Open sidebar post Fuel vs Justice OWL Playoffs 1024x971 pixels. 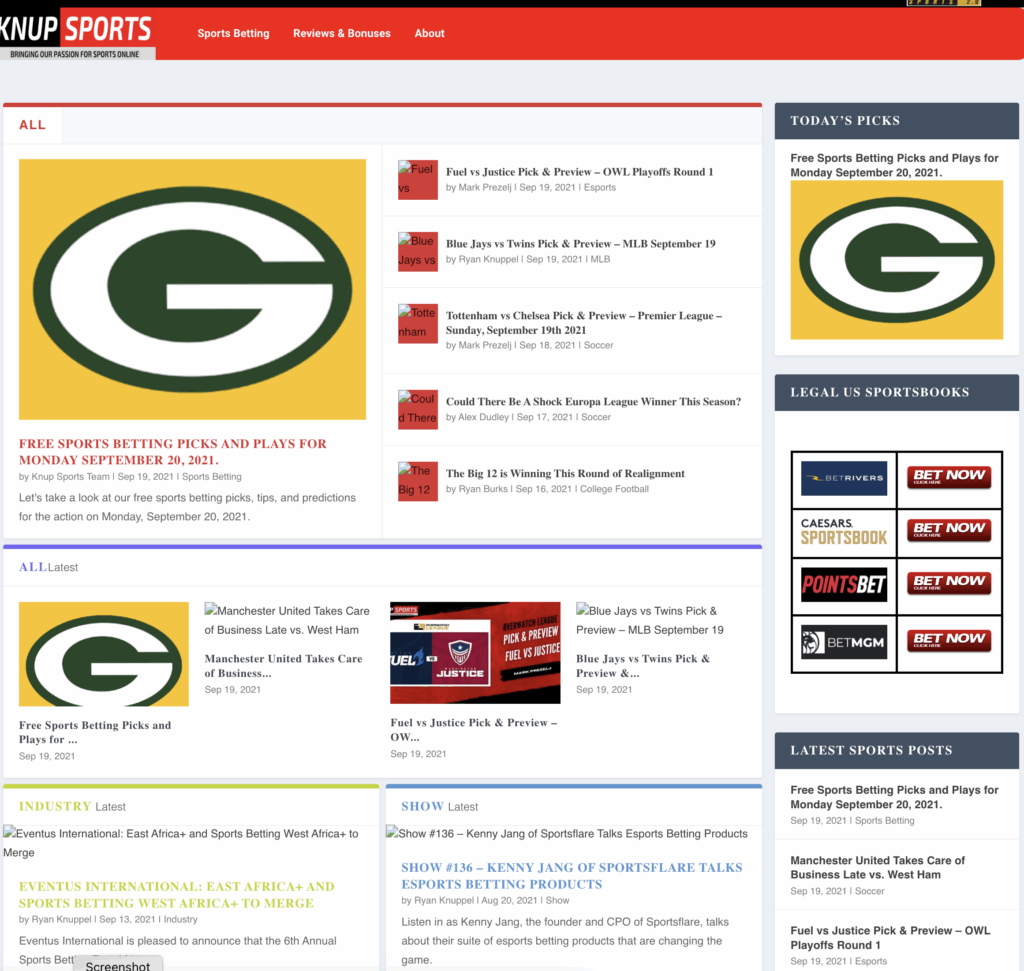click(x=890, y=938)
